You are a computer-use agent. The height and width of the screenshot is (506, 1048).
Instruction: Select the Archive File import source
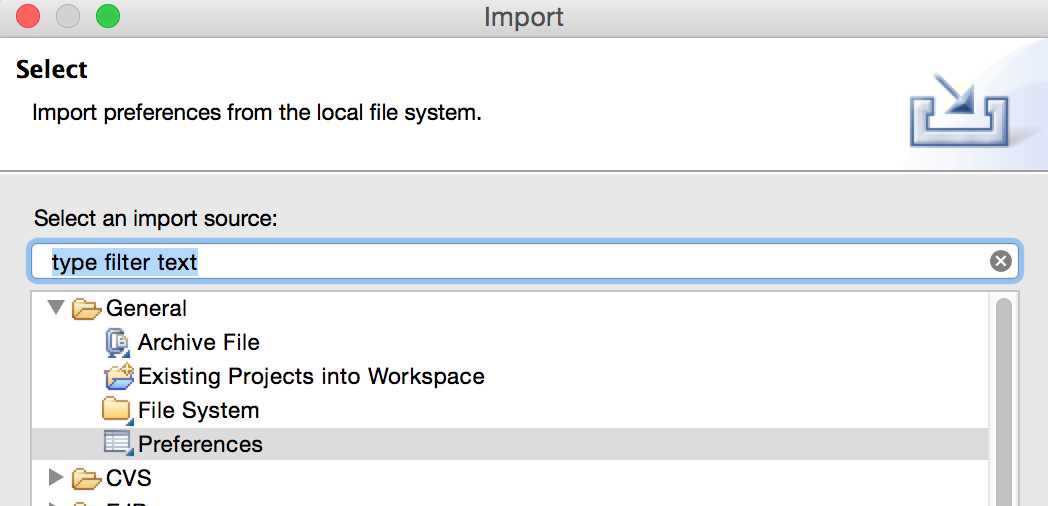coord(198,342)
